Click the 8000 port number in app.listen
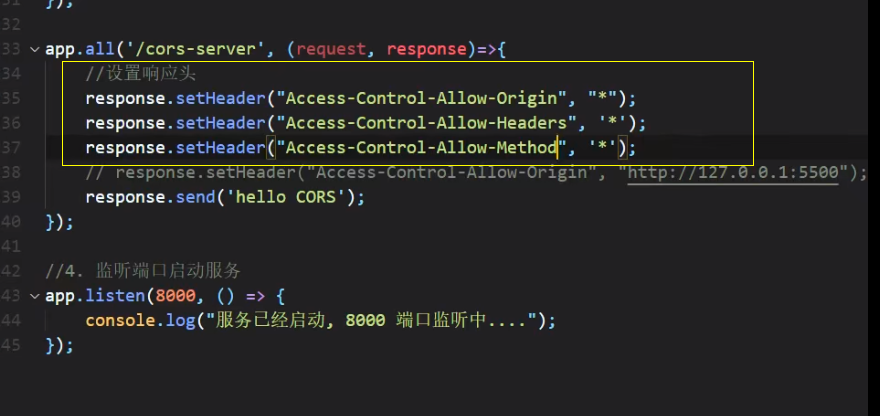880x416 pixels. [x=175, y=296]
